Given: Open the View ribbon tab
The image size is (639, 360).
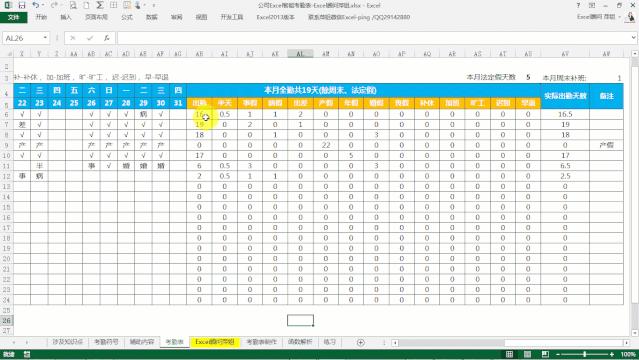Looking at the screenshot, I should [201, 17].
